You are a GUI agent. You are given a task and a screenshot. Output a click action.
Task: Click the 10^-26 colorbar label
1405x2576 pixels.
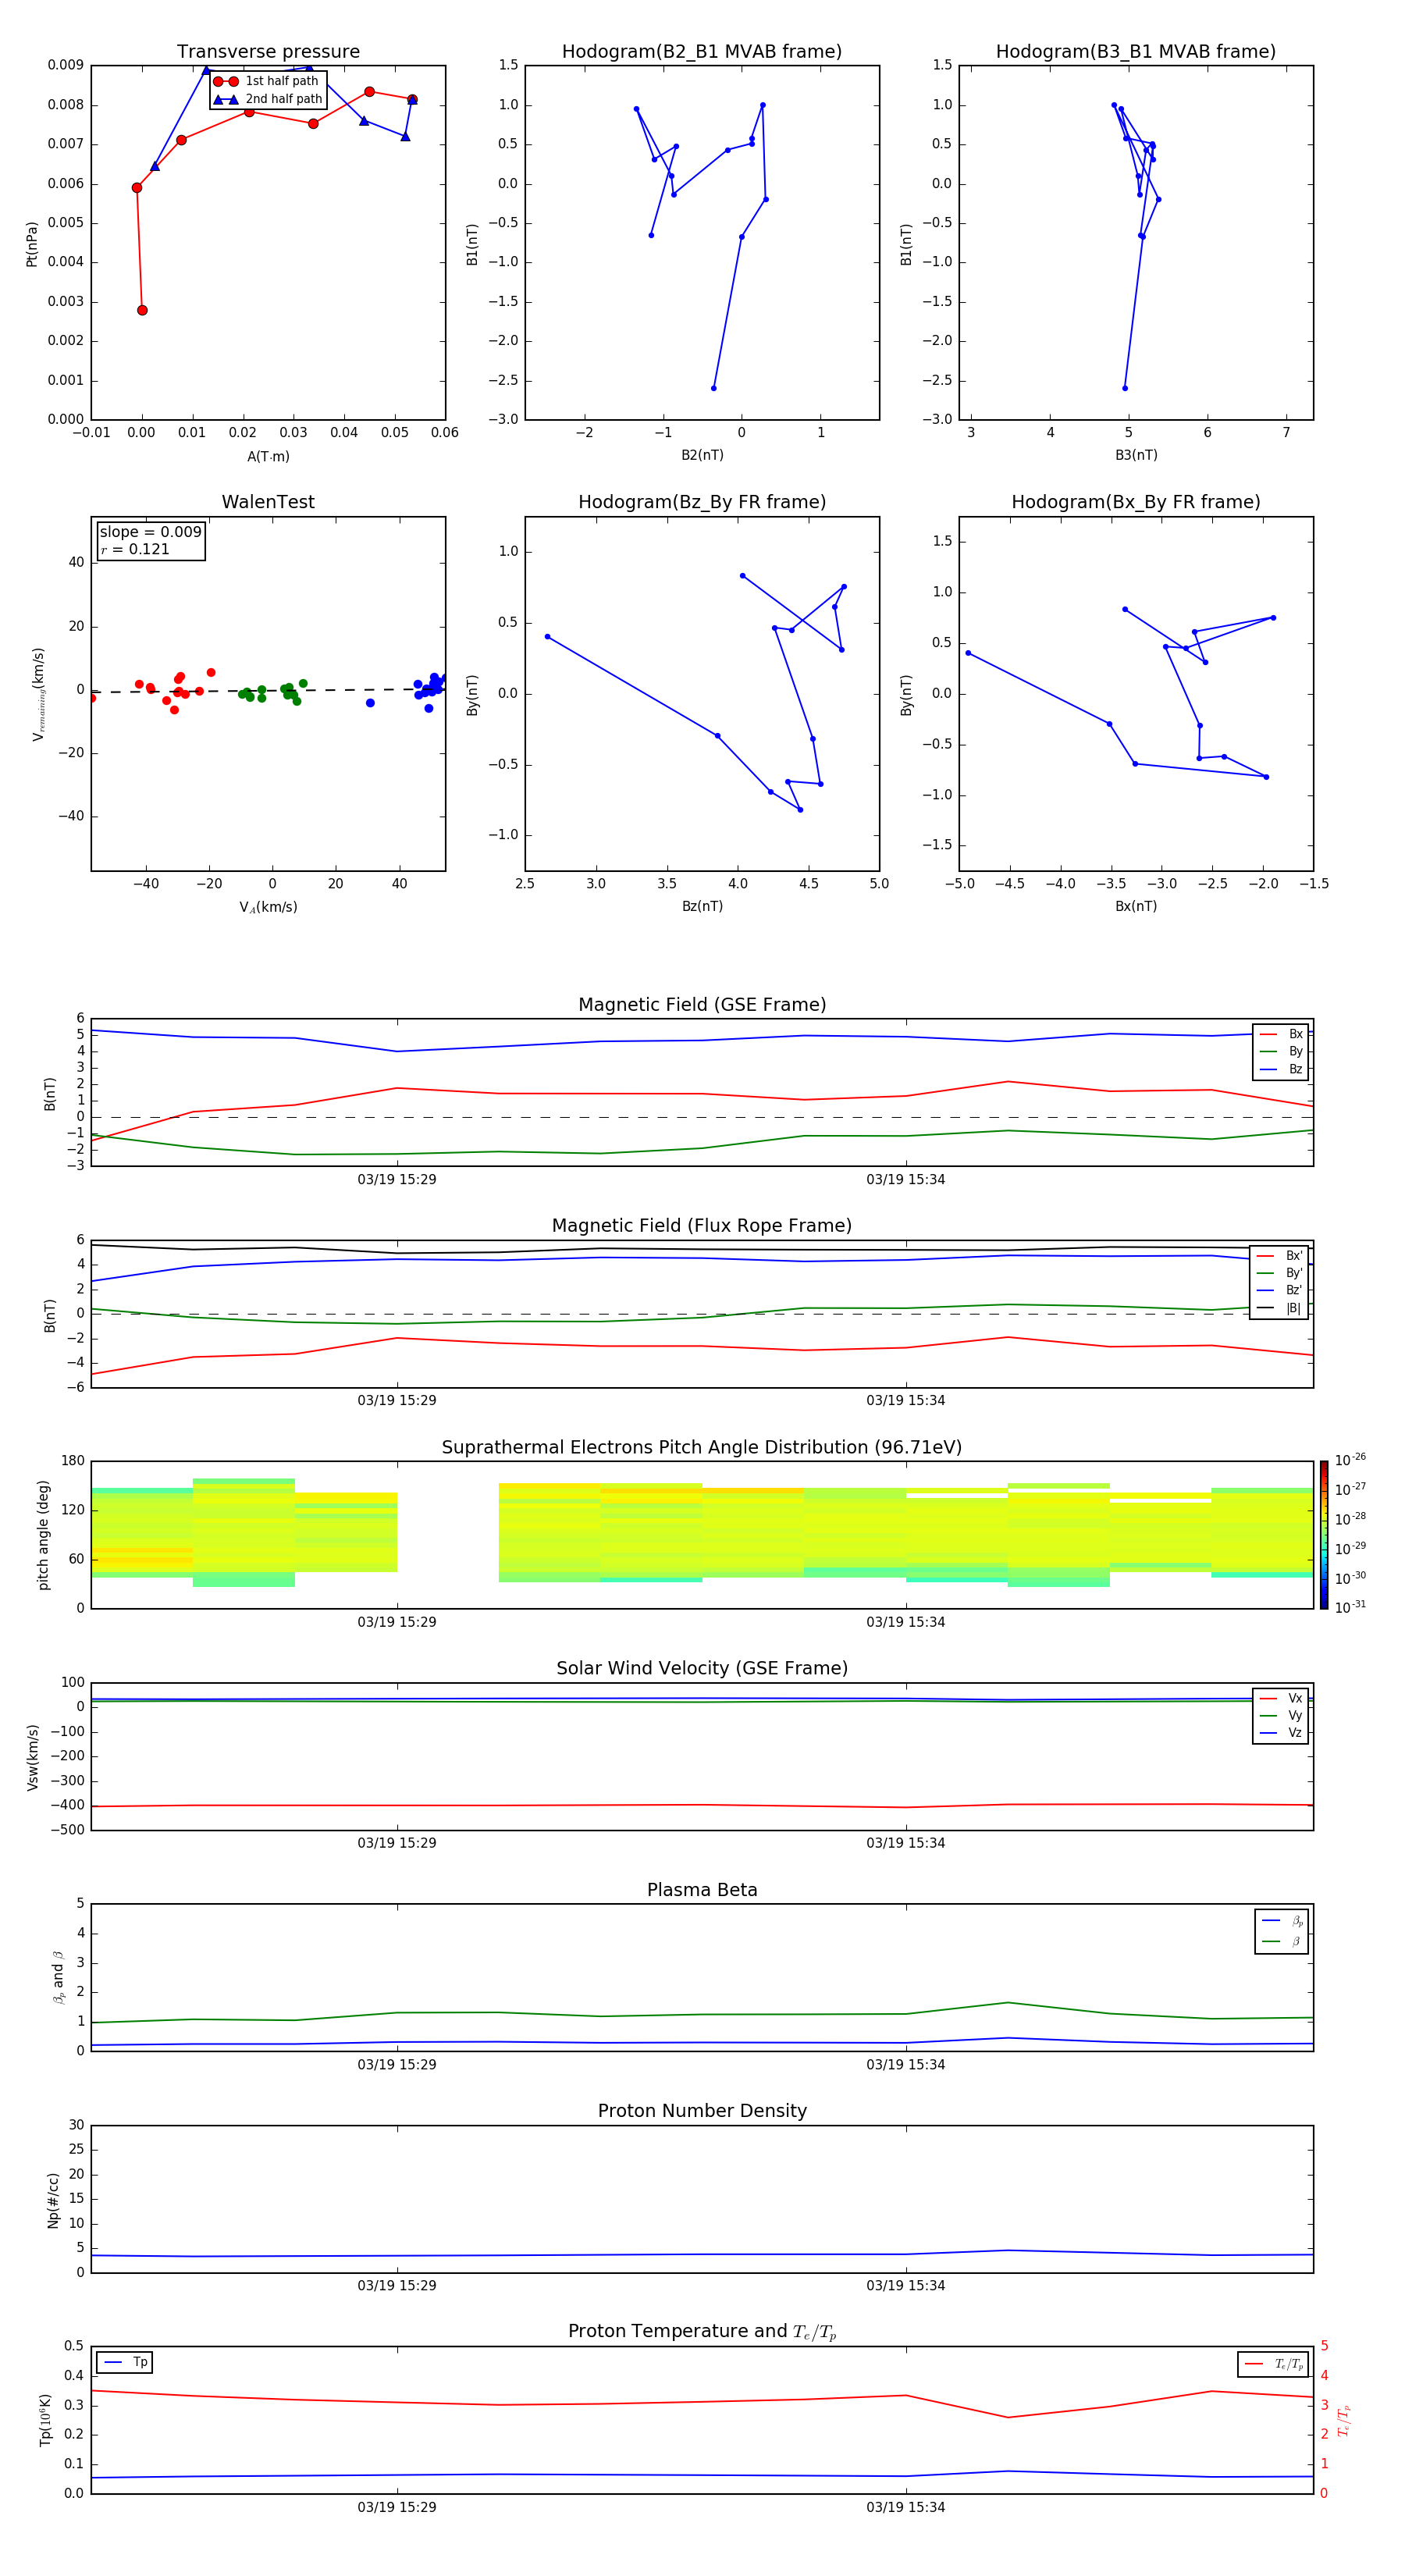click(x=1350, y=1460)
